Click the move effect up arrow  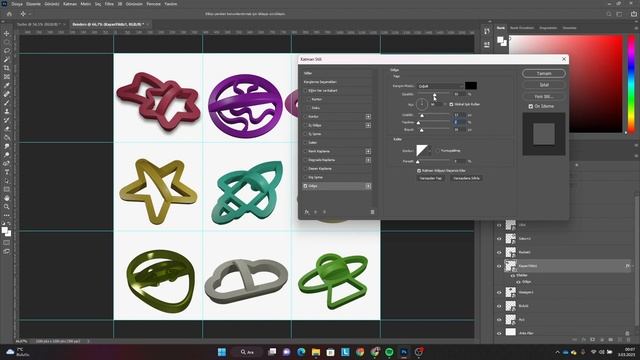(x=316, y=212)
